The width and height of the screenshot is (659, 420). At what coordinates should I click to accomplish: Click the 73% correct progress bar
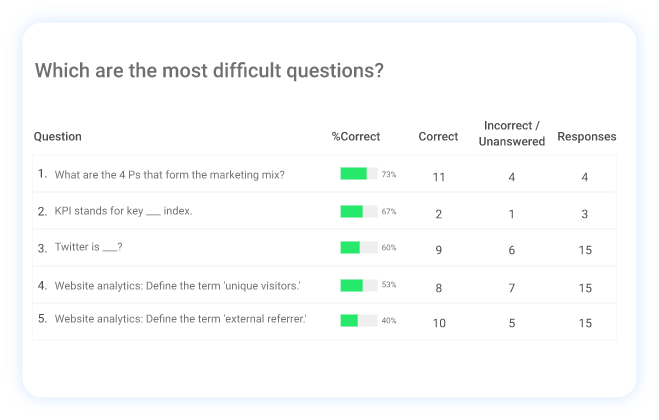pos(359,174)
